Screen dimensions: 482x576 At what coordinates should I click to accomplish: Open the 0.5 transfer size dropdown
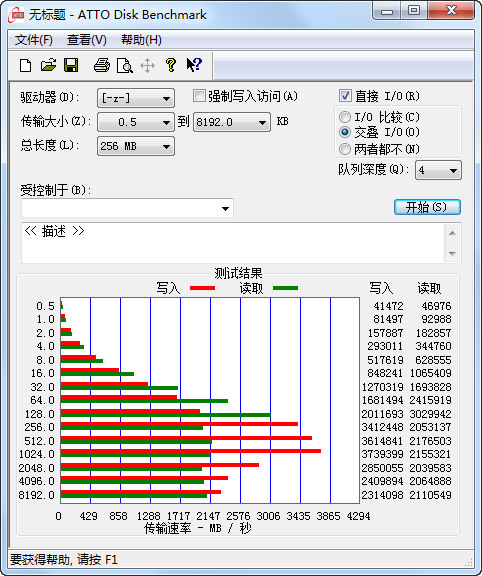136,122
